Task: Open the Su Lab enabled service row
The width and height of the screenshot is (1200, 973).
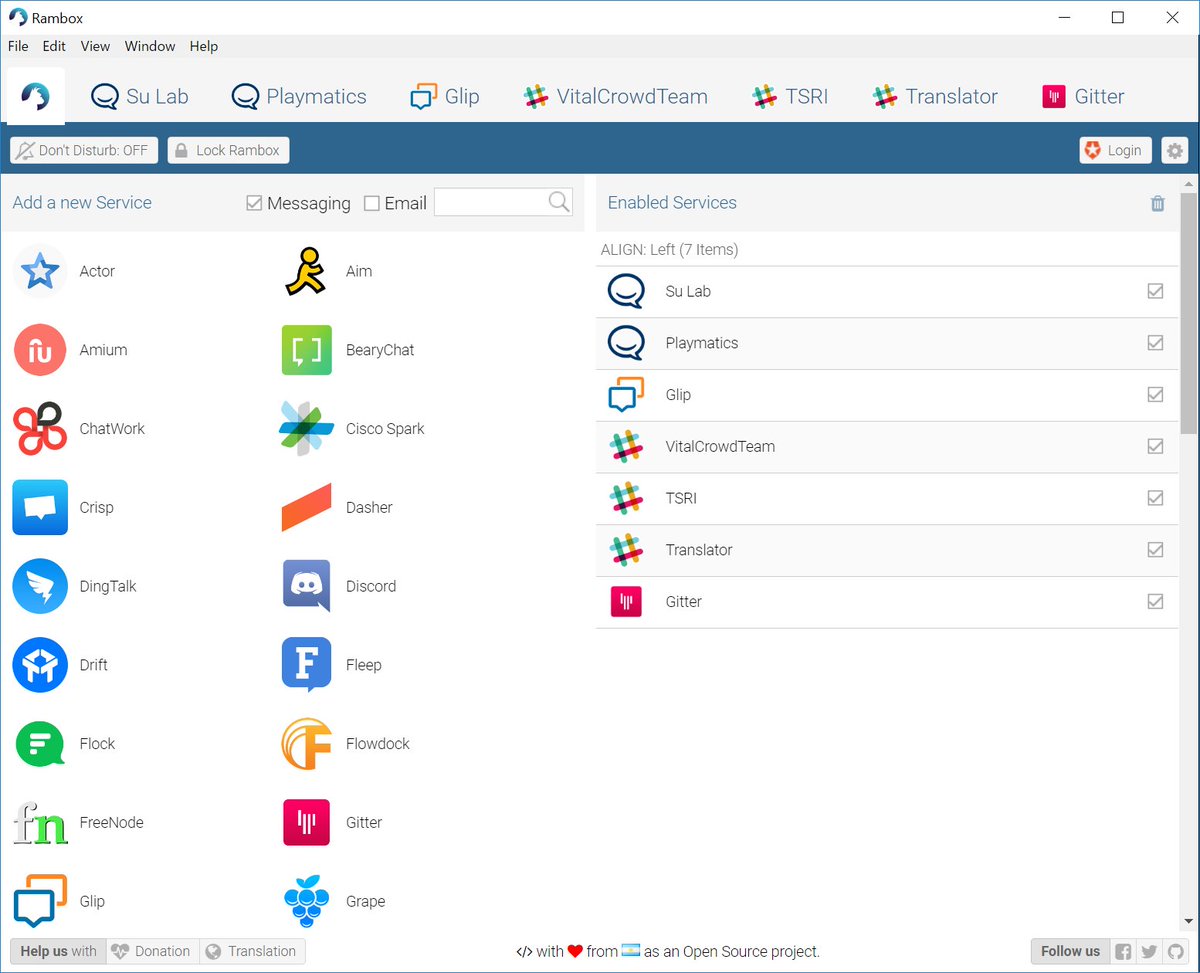Action: point(886,292)
